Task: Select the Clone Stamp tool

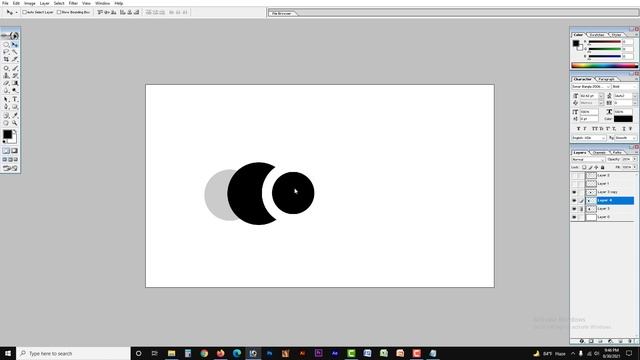Action: coord(6,76)
